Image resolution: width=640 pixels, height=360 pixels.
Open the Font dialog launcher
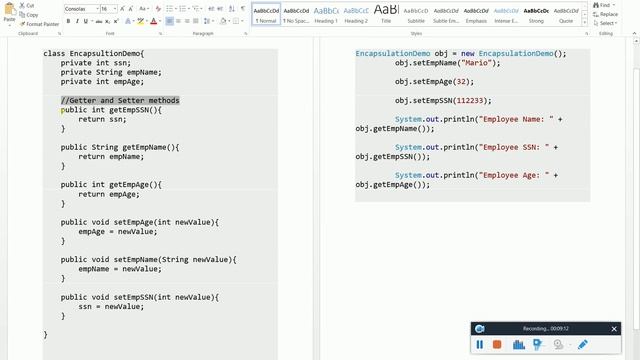click(x=160, y=34)
